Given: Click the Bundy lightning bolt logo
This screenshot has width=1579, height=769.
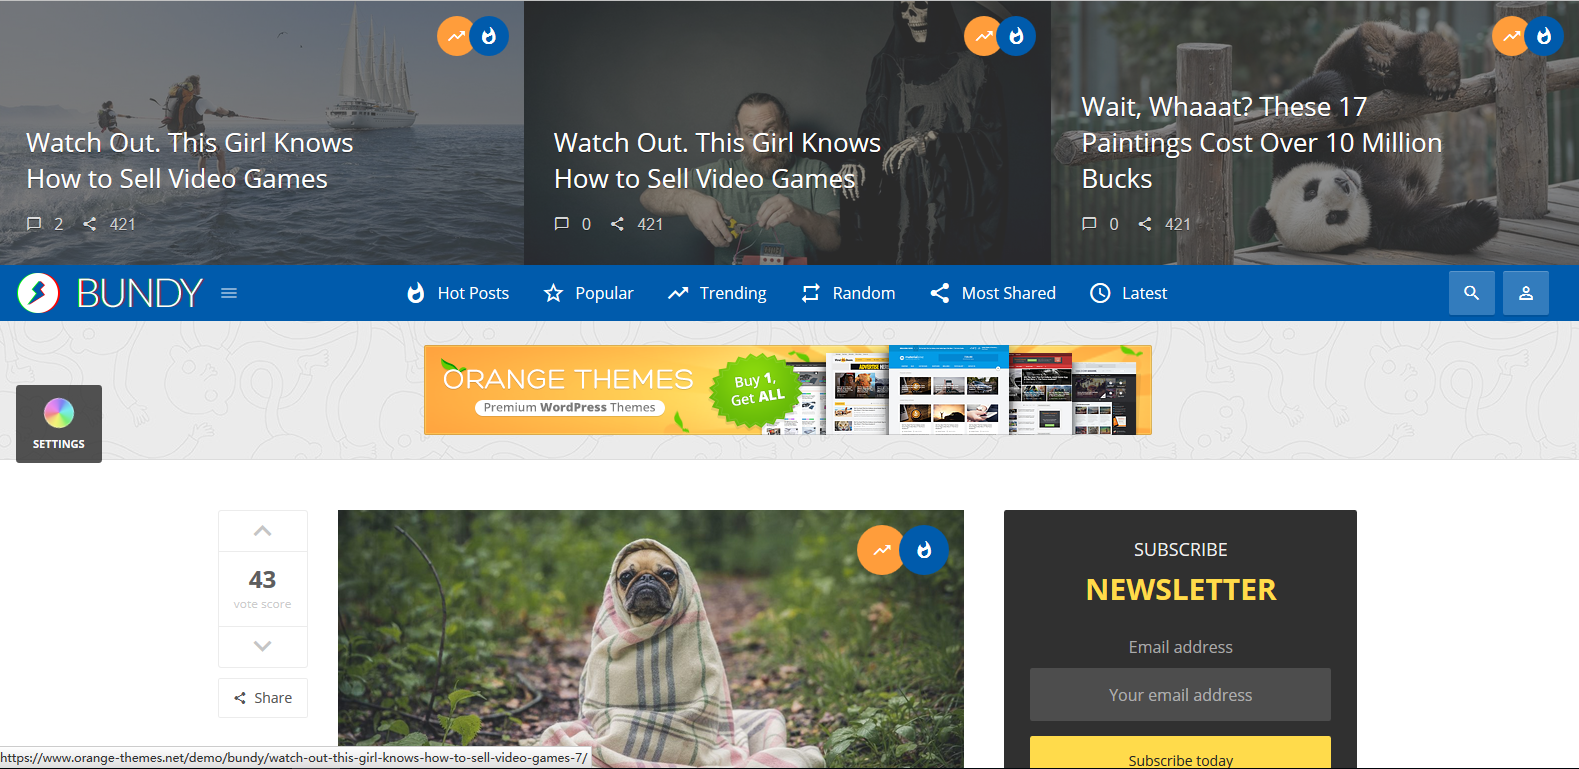Looking at the screenshot, I should (38, 293).
